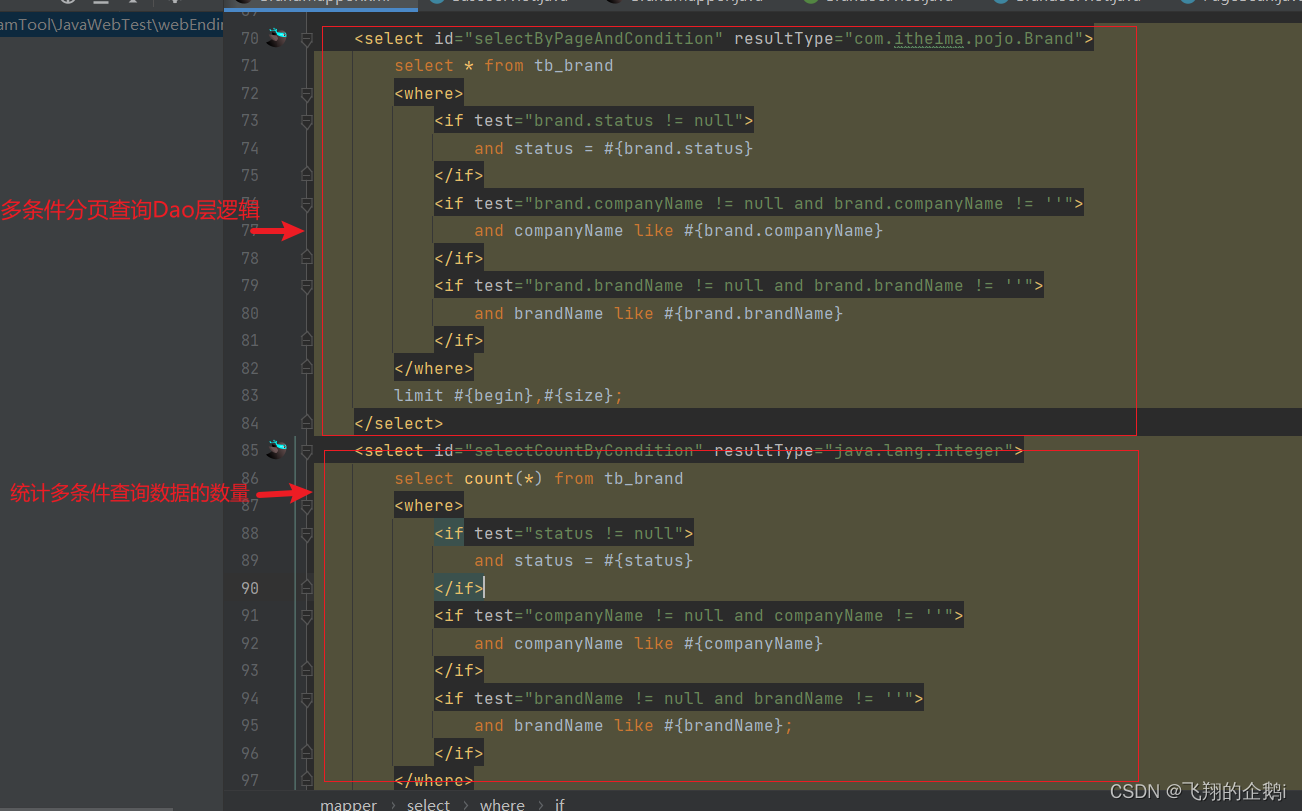Click line number 83 in the gutter
Image resolution: width=1302 pixels, height=811 pixels.
[x=249, y=396]
